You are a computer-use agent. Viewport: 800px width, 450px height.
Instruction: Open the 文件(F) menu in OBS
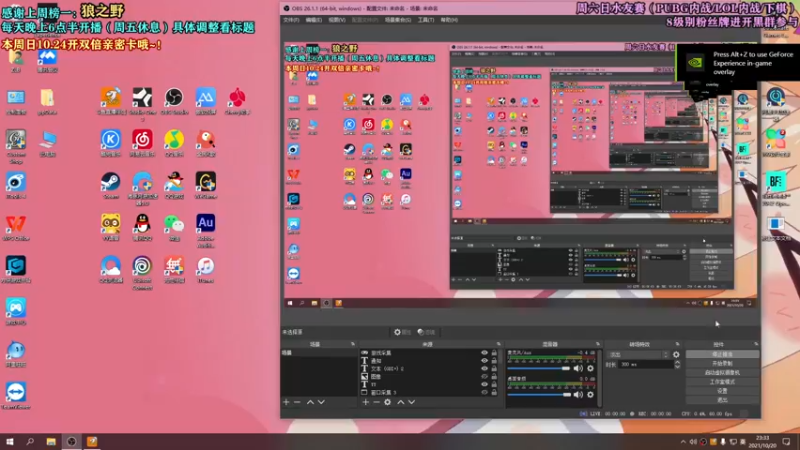tap(291, 20)
